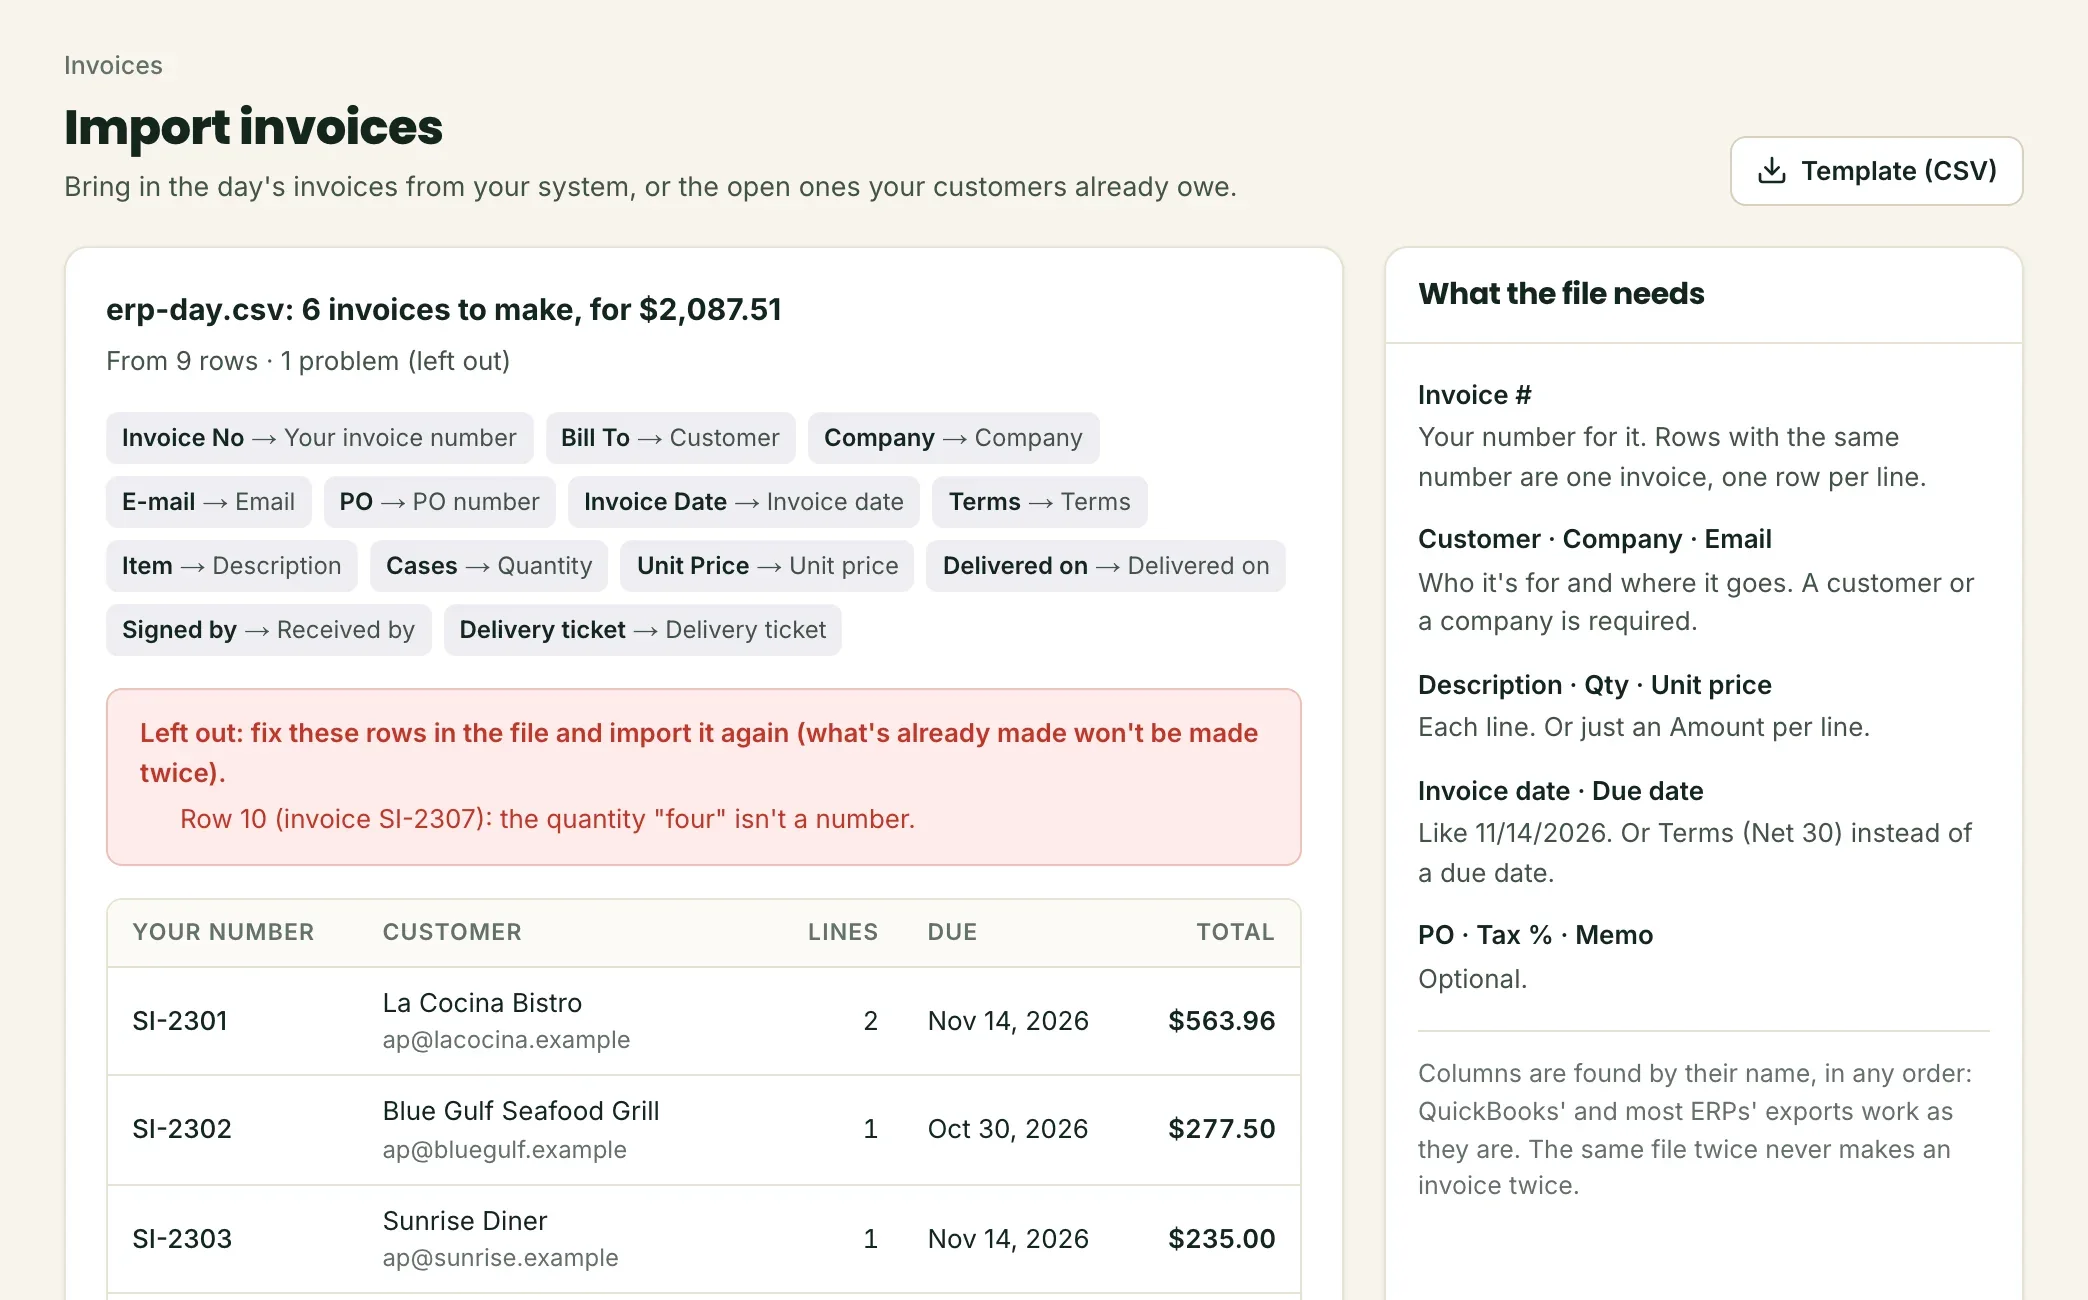Click the total $277.50
2088x1300 pixels.
[x=1221, y=1129]
